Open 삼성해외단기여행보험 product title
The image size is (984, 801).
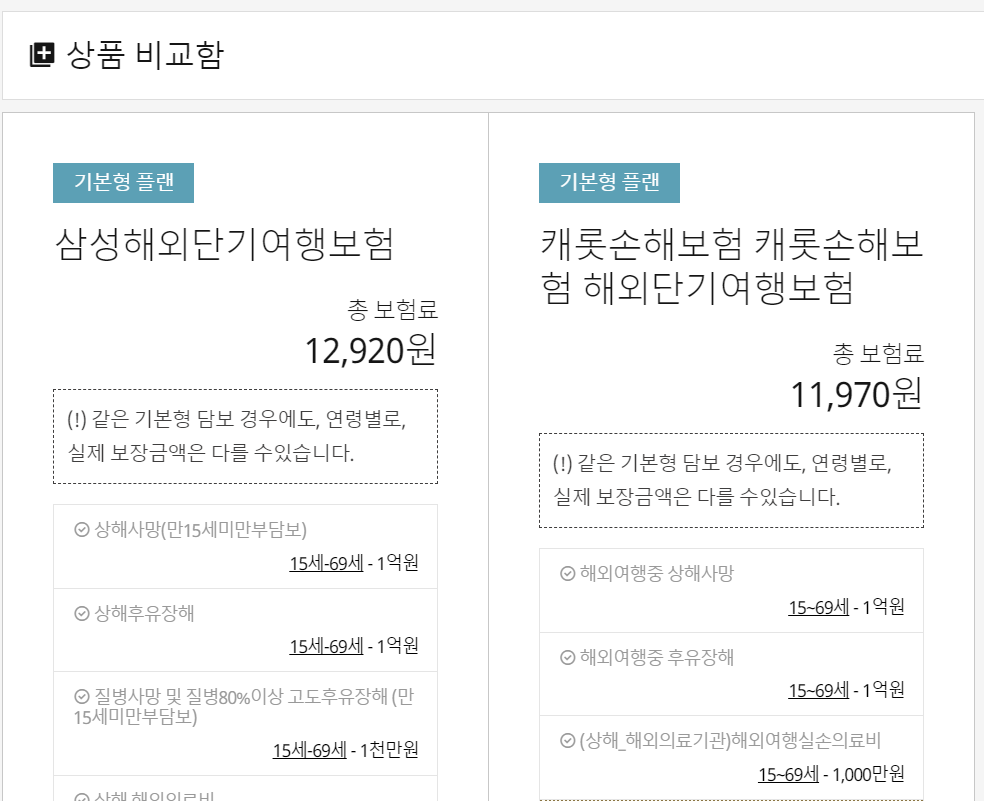click(224, 244)
